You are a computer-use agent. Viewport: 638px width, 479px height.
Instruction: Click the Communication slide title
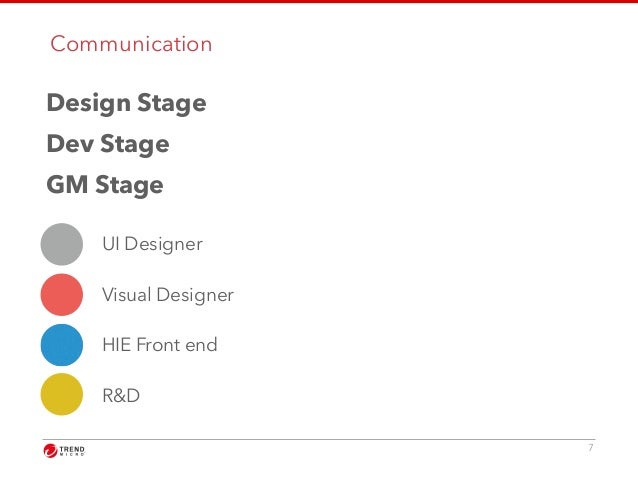131,44
